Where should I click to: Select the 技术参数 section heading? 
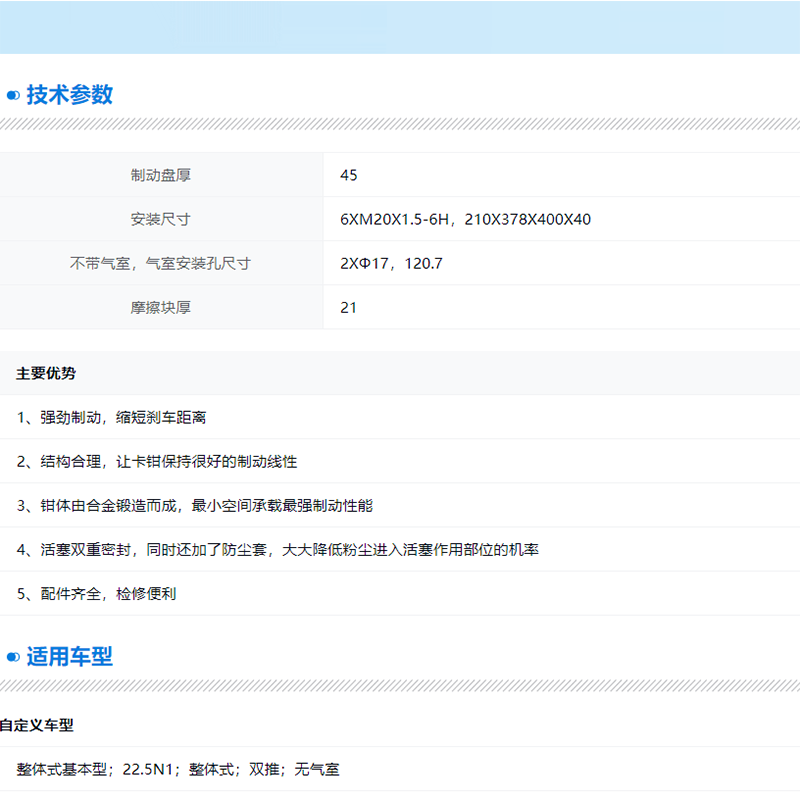[x=69, y=95]
